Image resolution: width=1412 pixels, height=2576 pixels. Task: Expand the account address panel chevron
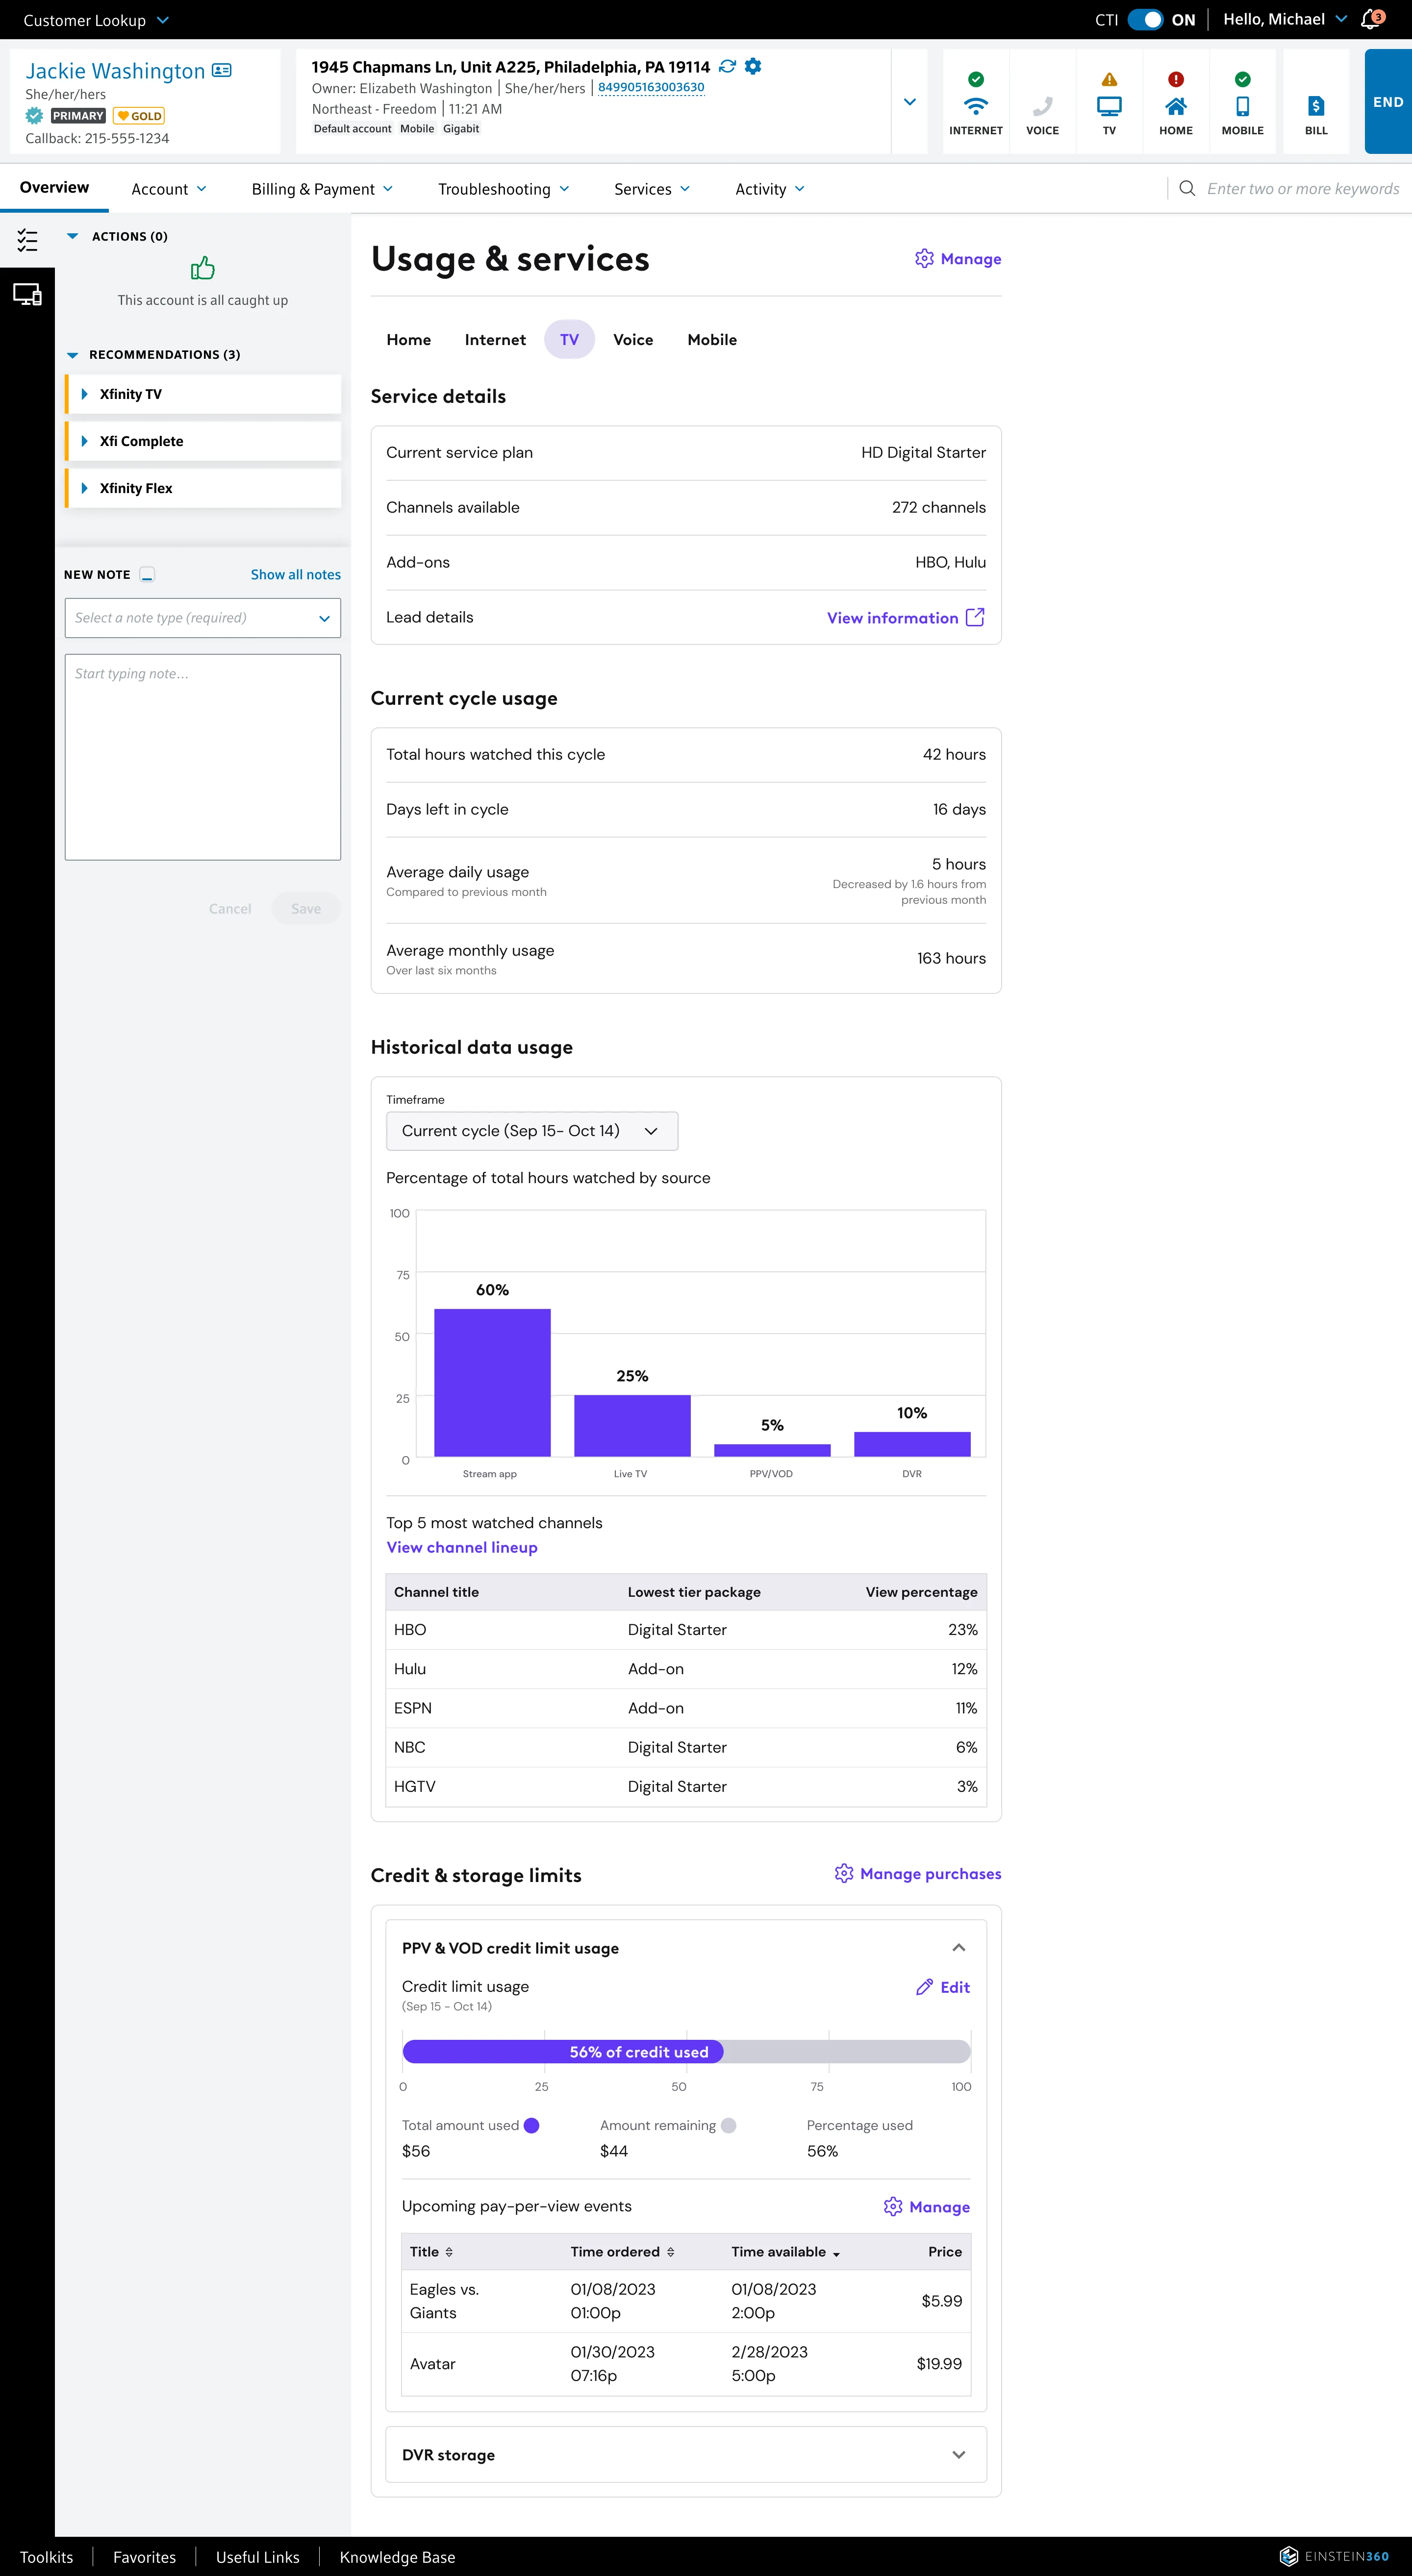tap(910, 102)
